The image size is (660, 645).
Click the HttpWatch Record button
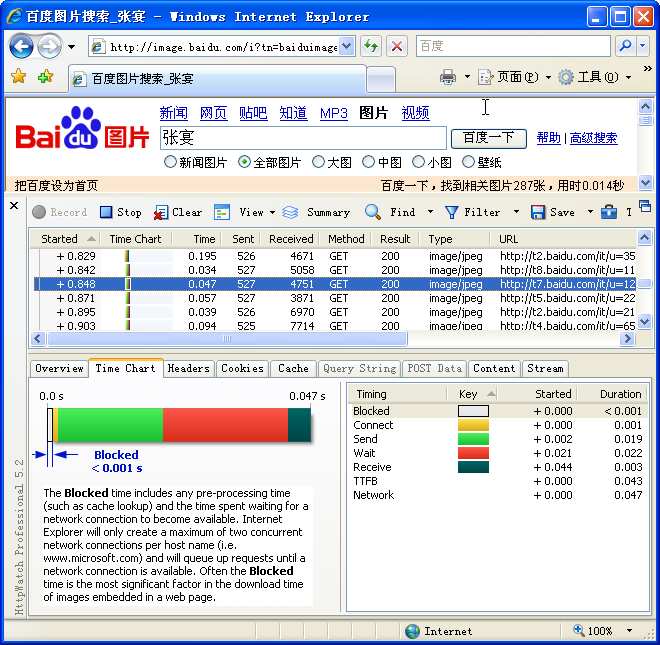click(60, 212)
